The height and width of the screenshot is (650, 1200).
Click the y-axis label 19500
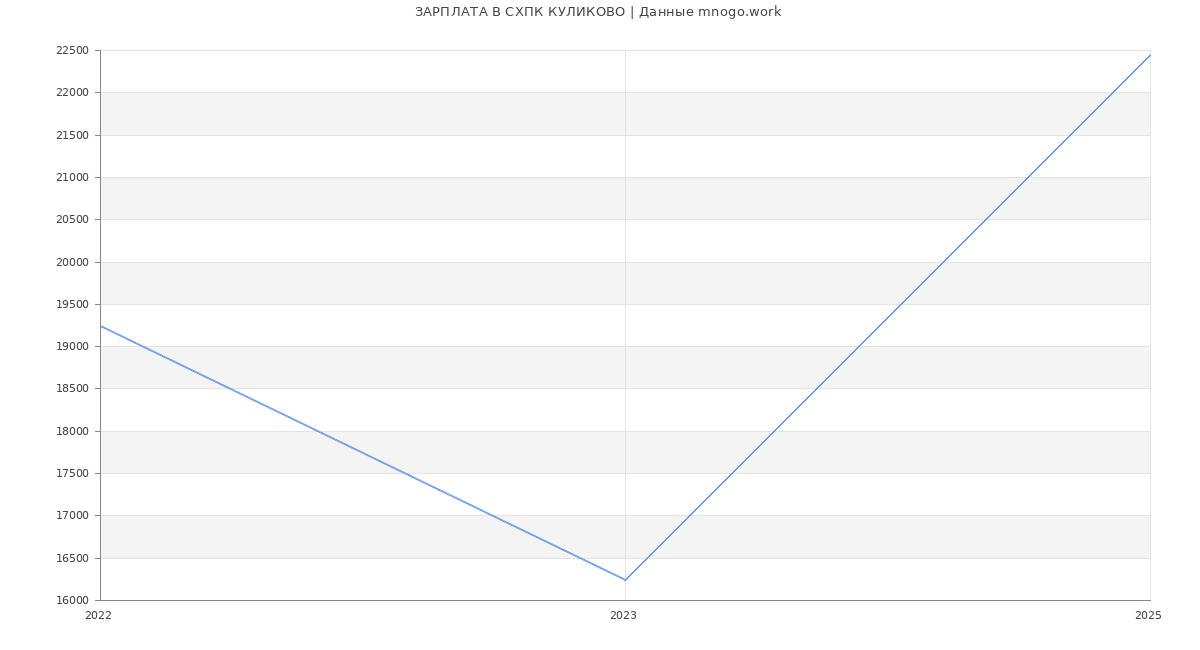pyautogui.click(x=72, y=304)
